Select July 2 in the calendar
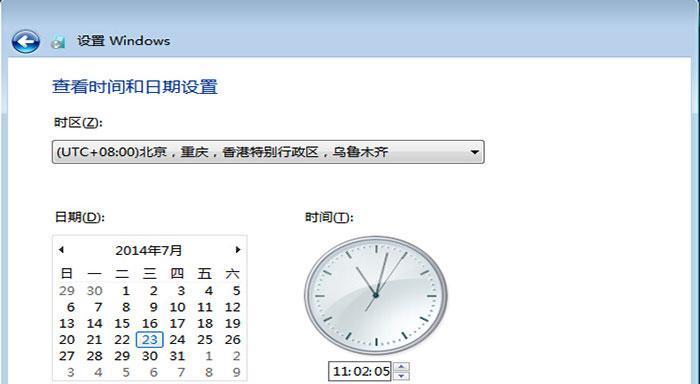The image size is (700, 384). pos(154,291)
